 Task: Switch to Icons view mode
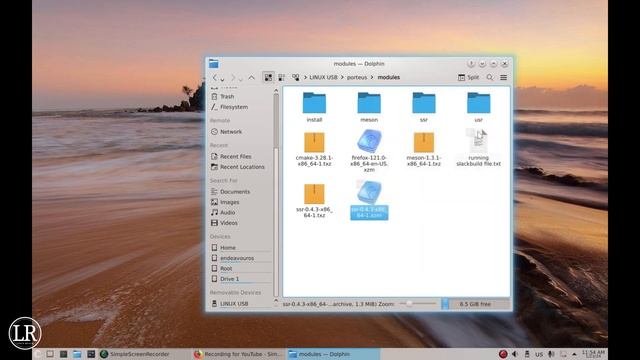[x=268, y=77]
